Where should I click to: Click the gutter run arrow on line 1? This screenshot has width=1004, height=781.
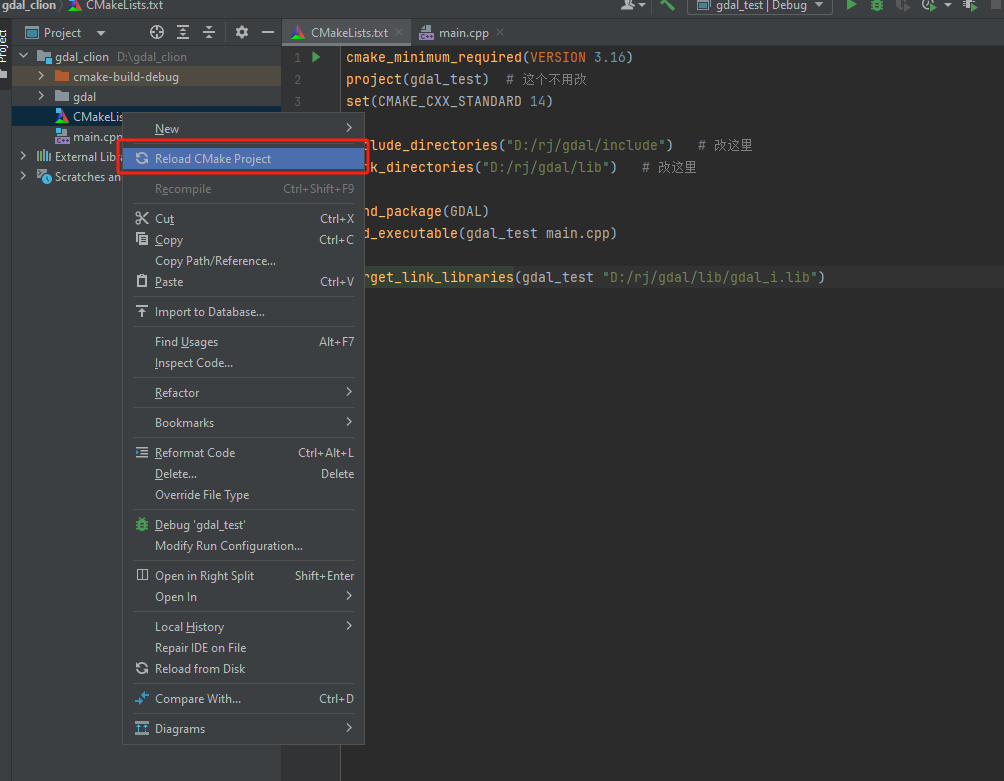316,58
